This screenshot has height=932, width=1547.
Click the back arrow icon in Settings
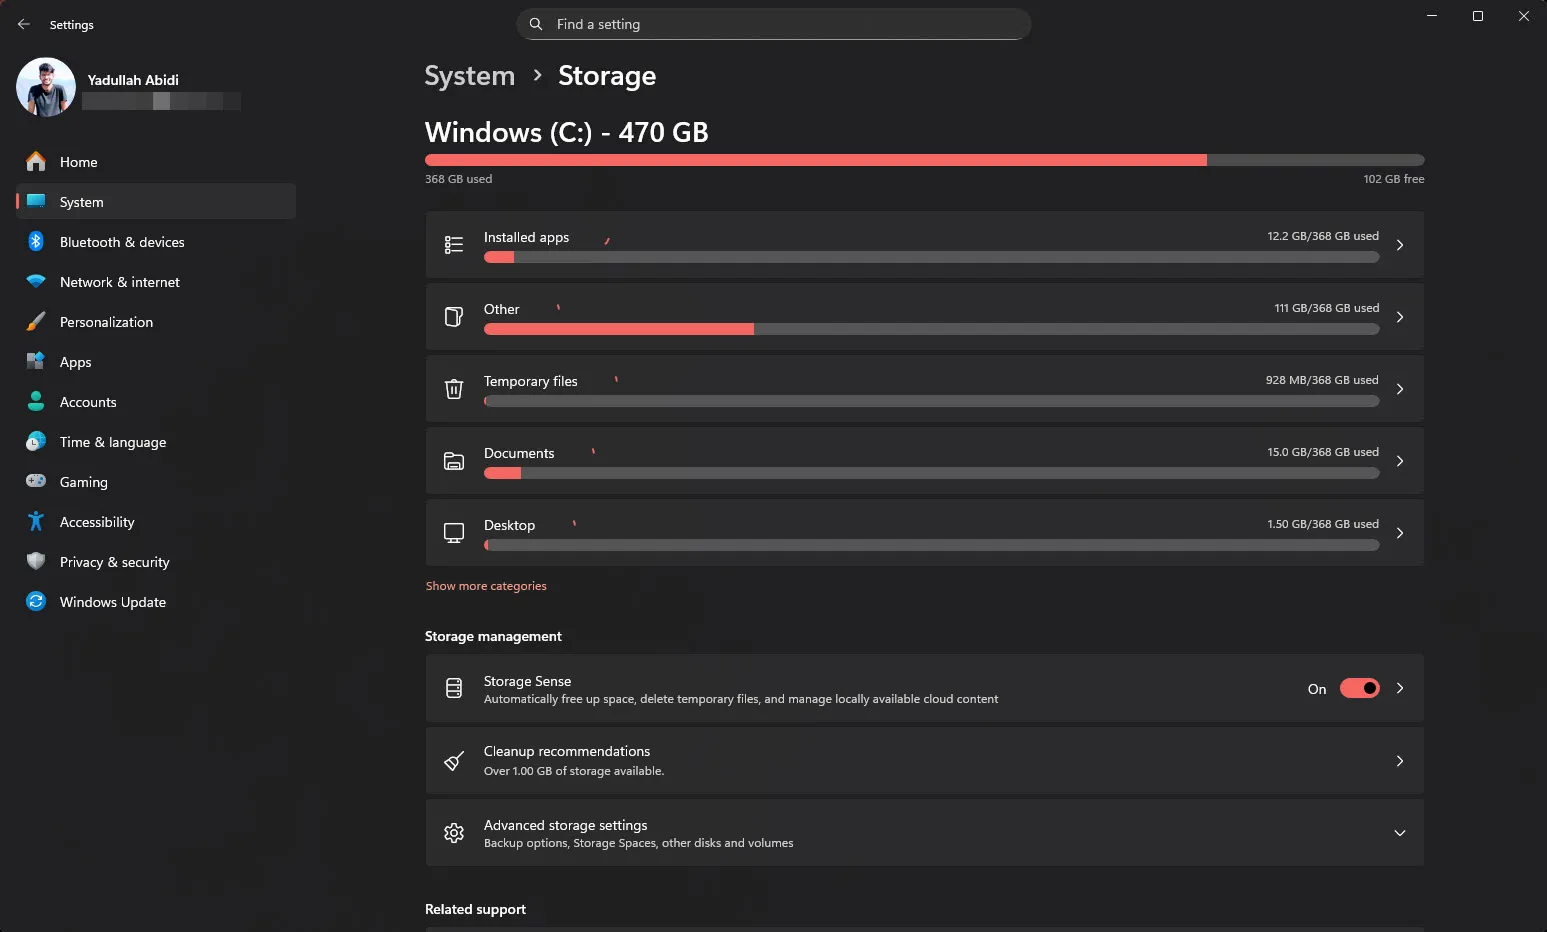(24, 24)
